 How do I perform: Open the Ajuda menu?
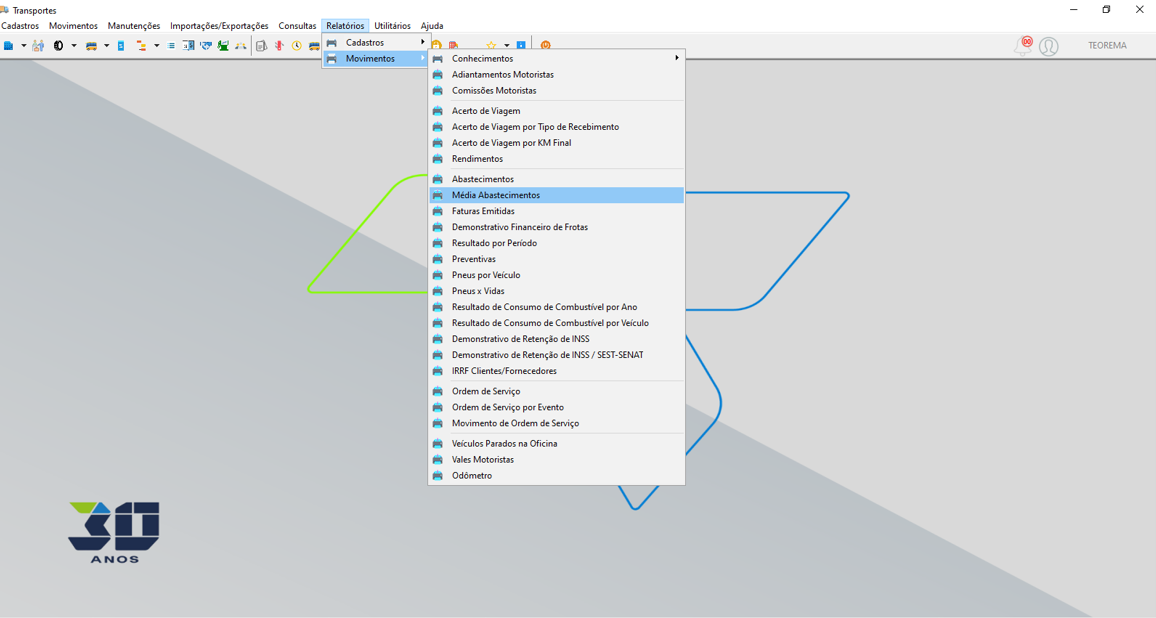pyautogui.click(x=432, y=26)
